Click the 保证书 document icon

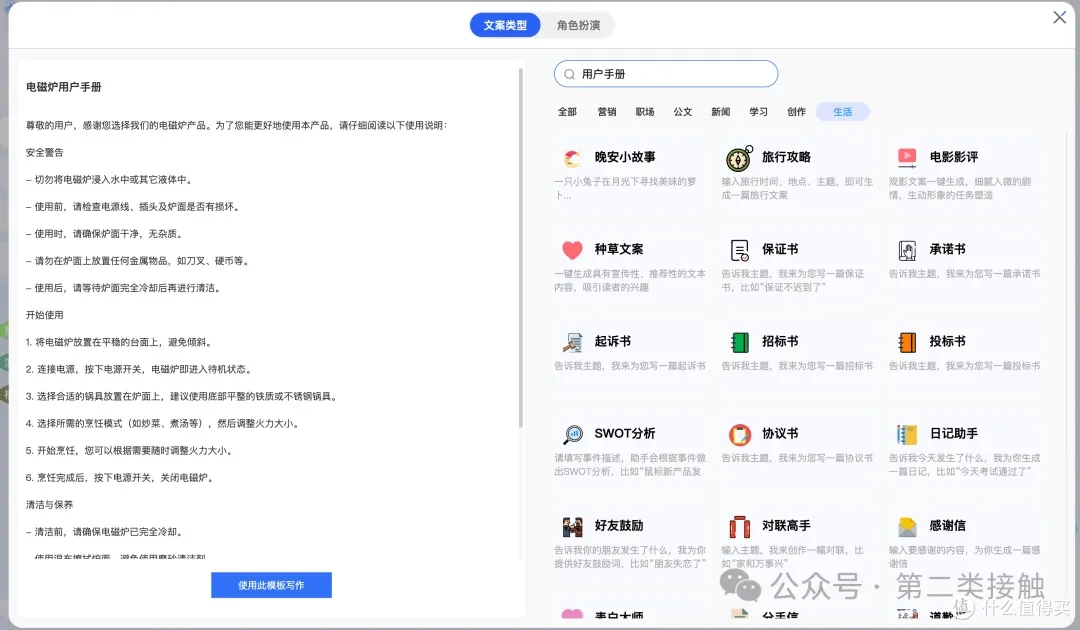coord(739,250)
